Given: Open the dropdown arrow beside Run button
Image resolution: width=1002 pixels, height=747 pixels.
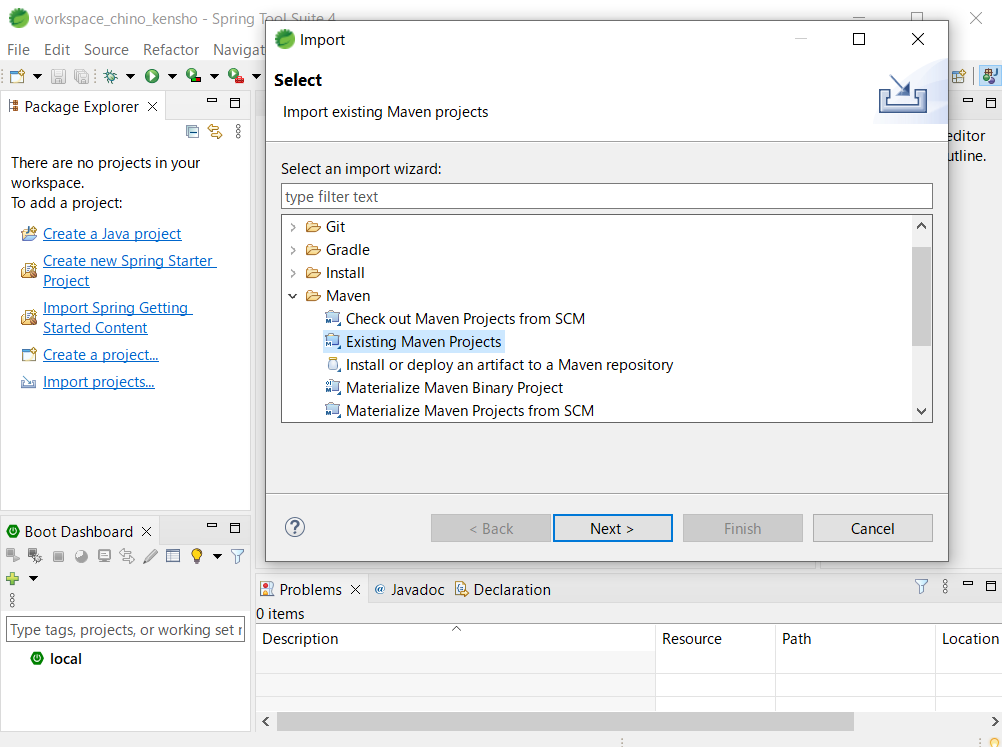Looking at the screenshot, I should 172,76.
